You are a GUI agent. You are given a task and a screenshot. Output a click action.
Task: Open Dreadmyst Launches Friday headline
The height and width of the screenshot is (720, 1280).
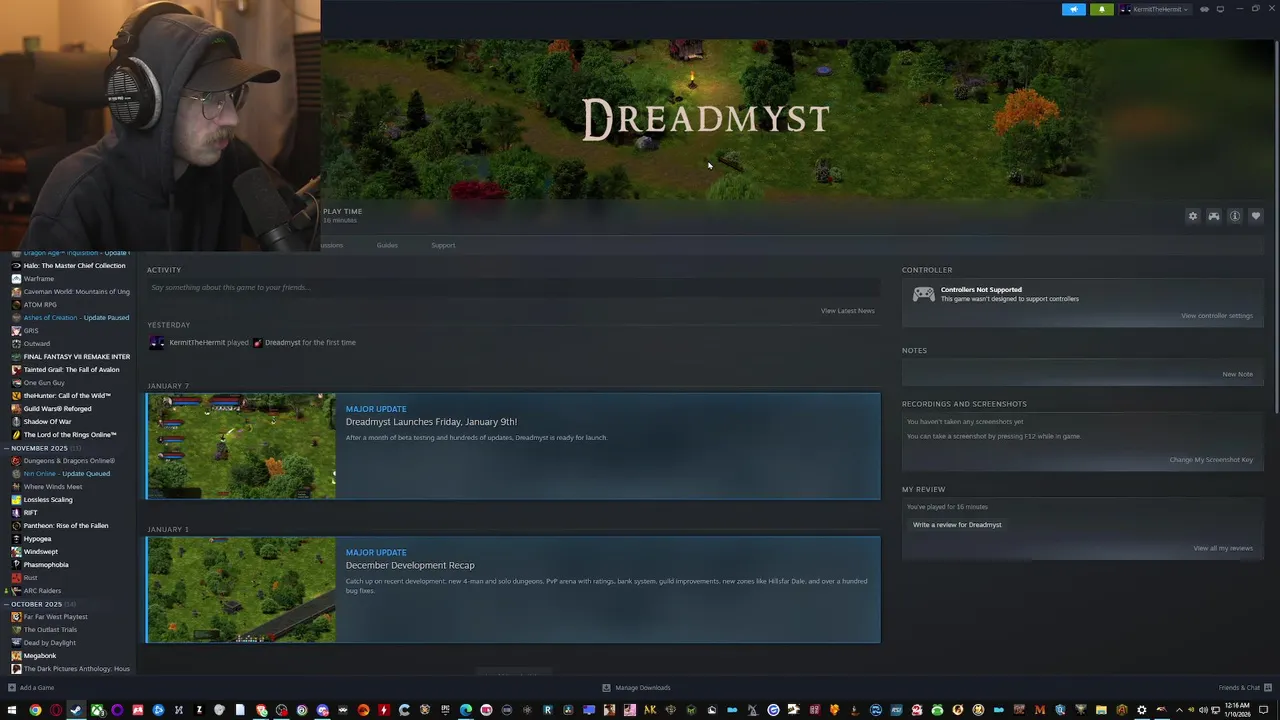[x=431, y=422]
